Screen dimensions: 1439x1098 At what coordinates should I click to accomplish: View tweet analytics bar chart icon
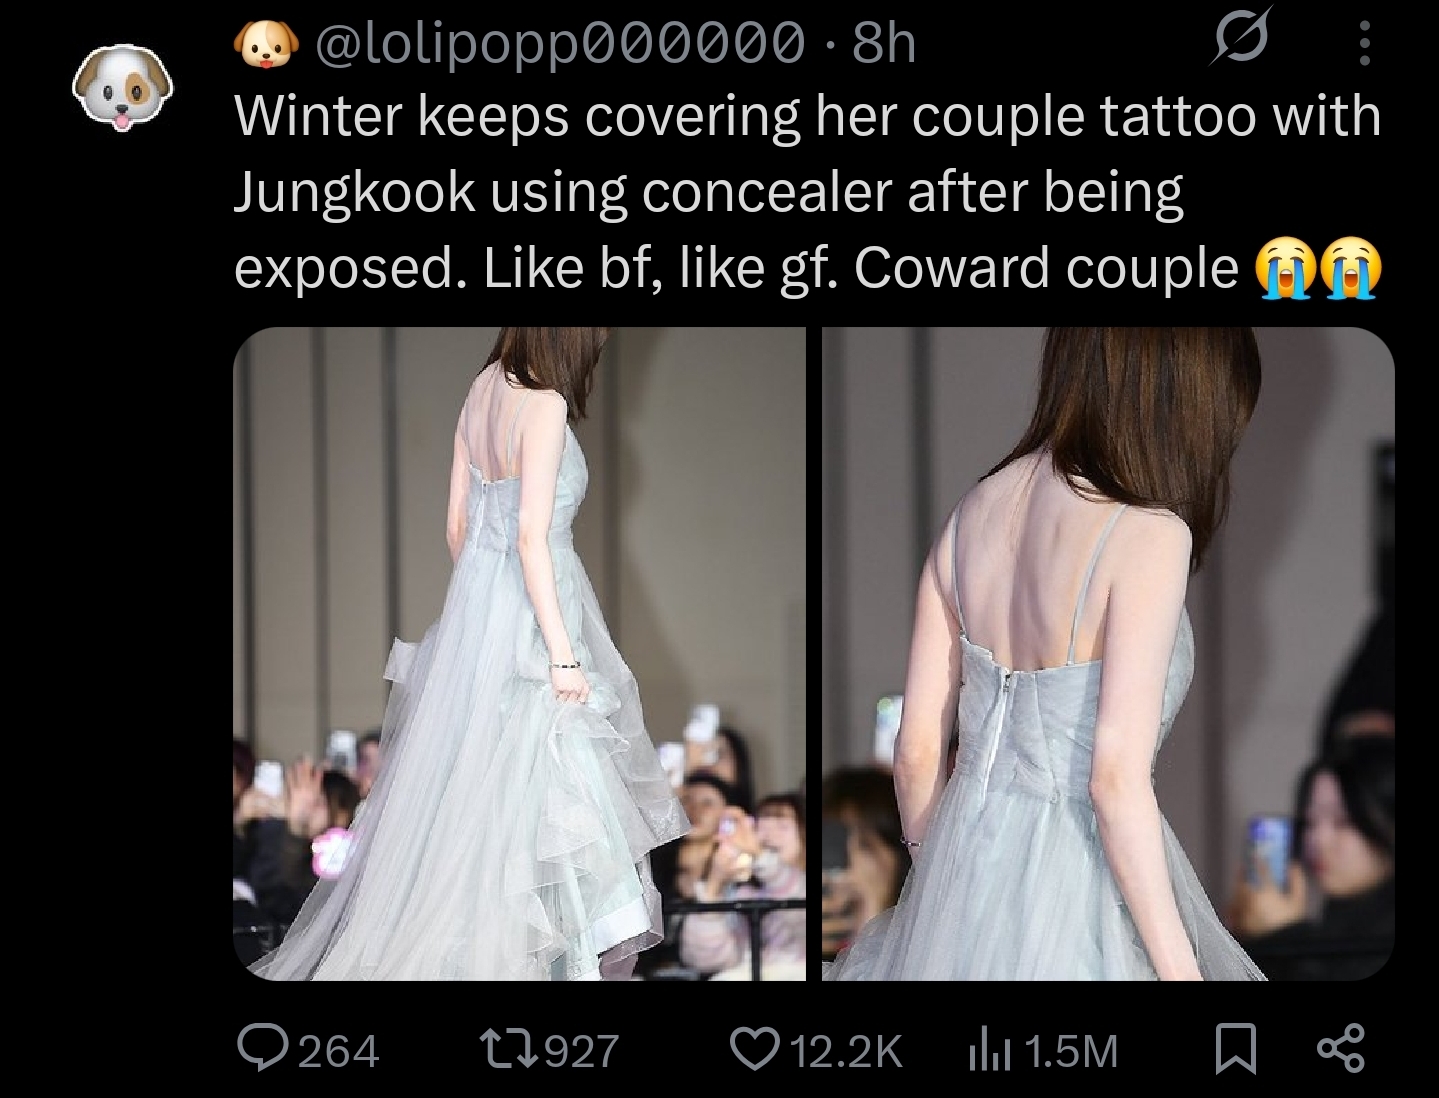coord(990,1050)
